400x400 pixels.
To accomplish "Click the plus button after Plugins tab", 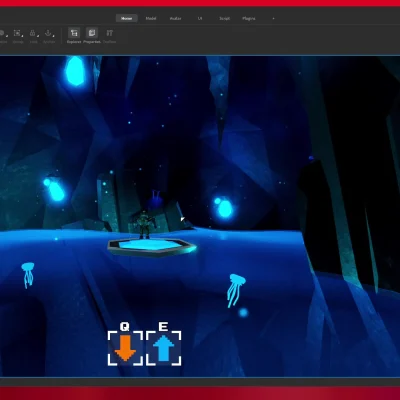I will [273, 18].
